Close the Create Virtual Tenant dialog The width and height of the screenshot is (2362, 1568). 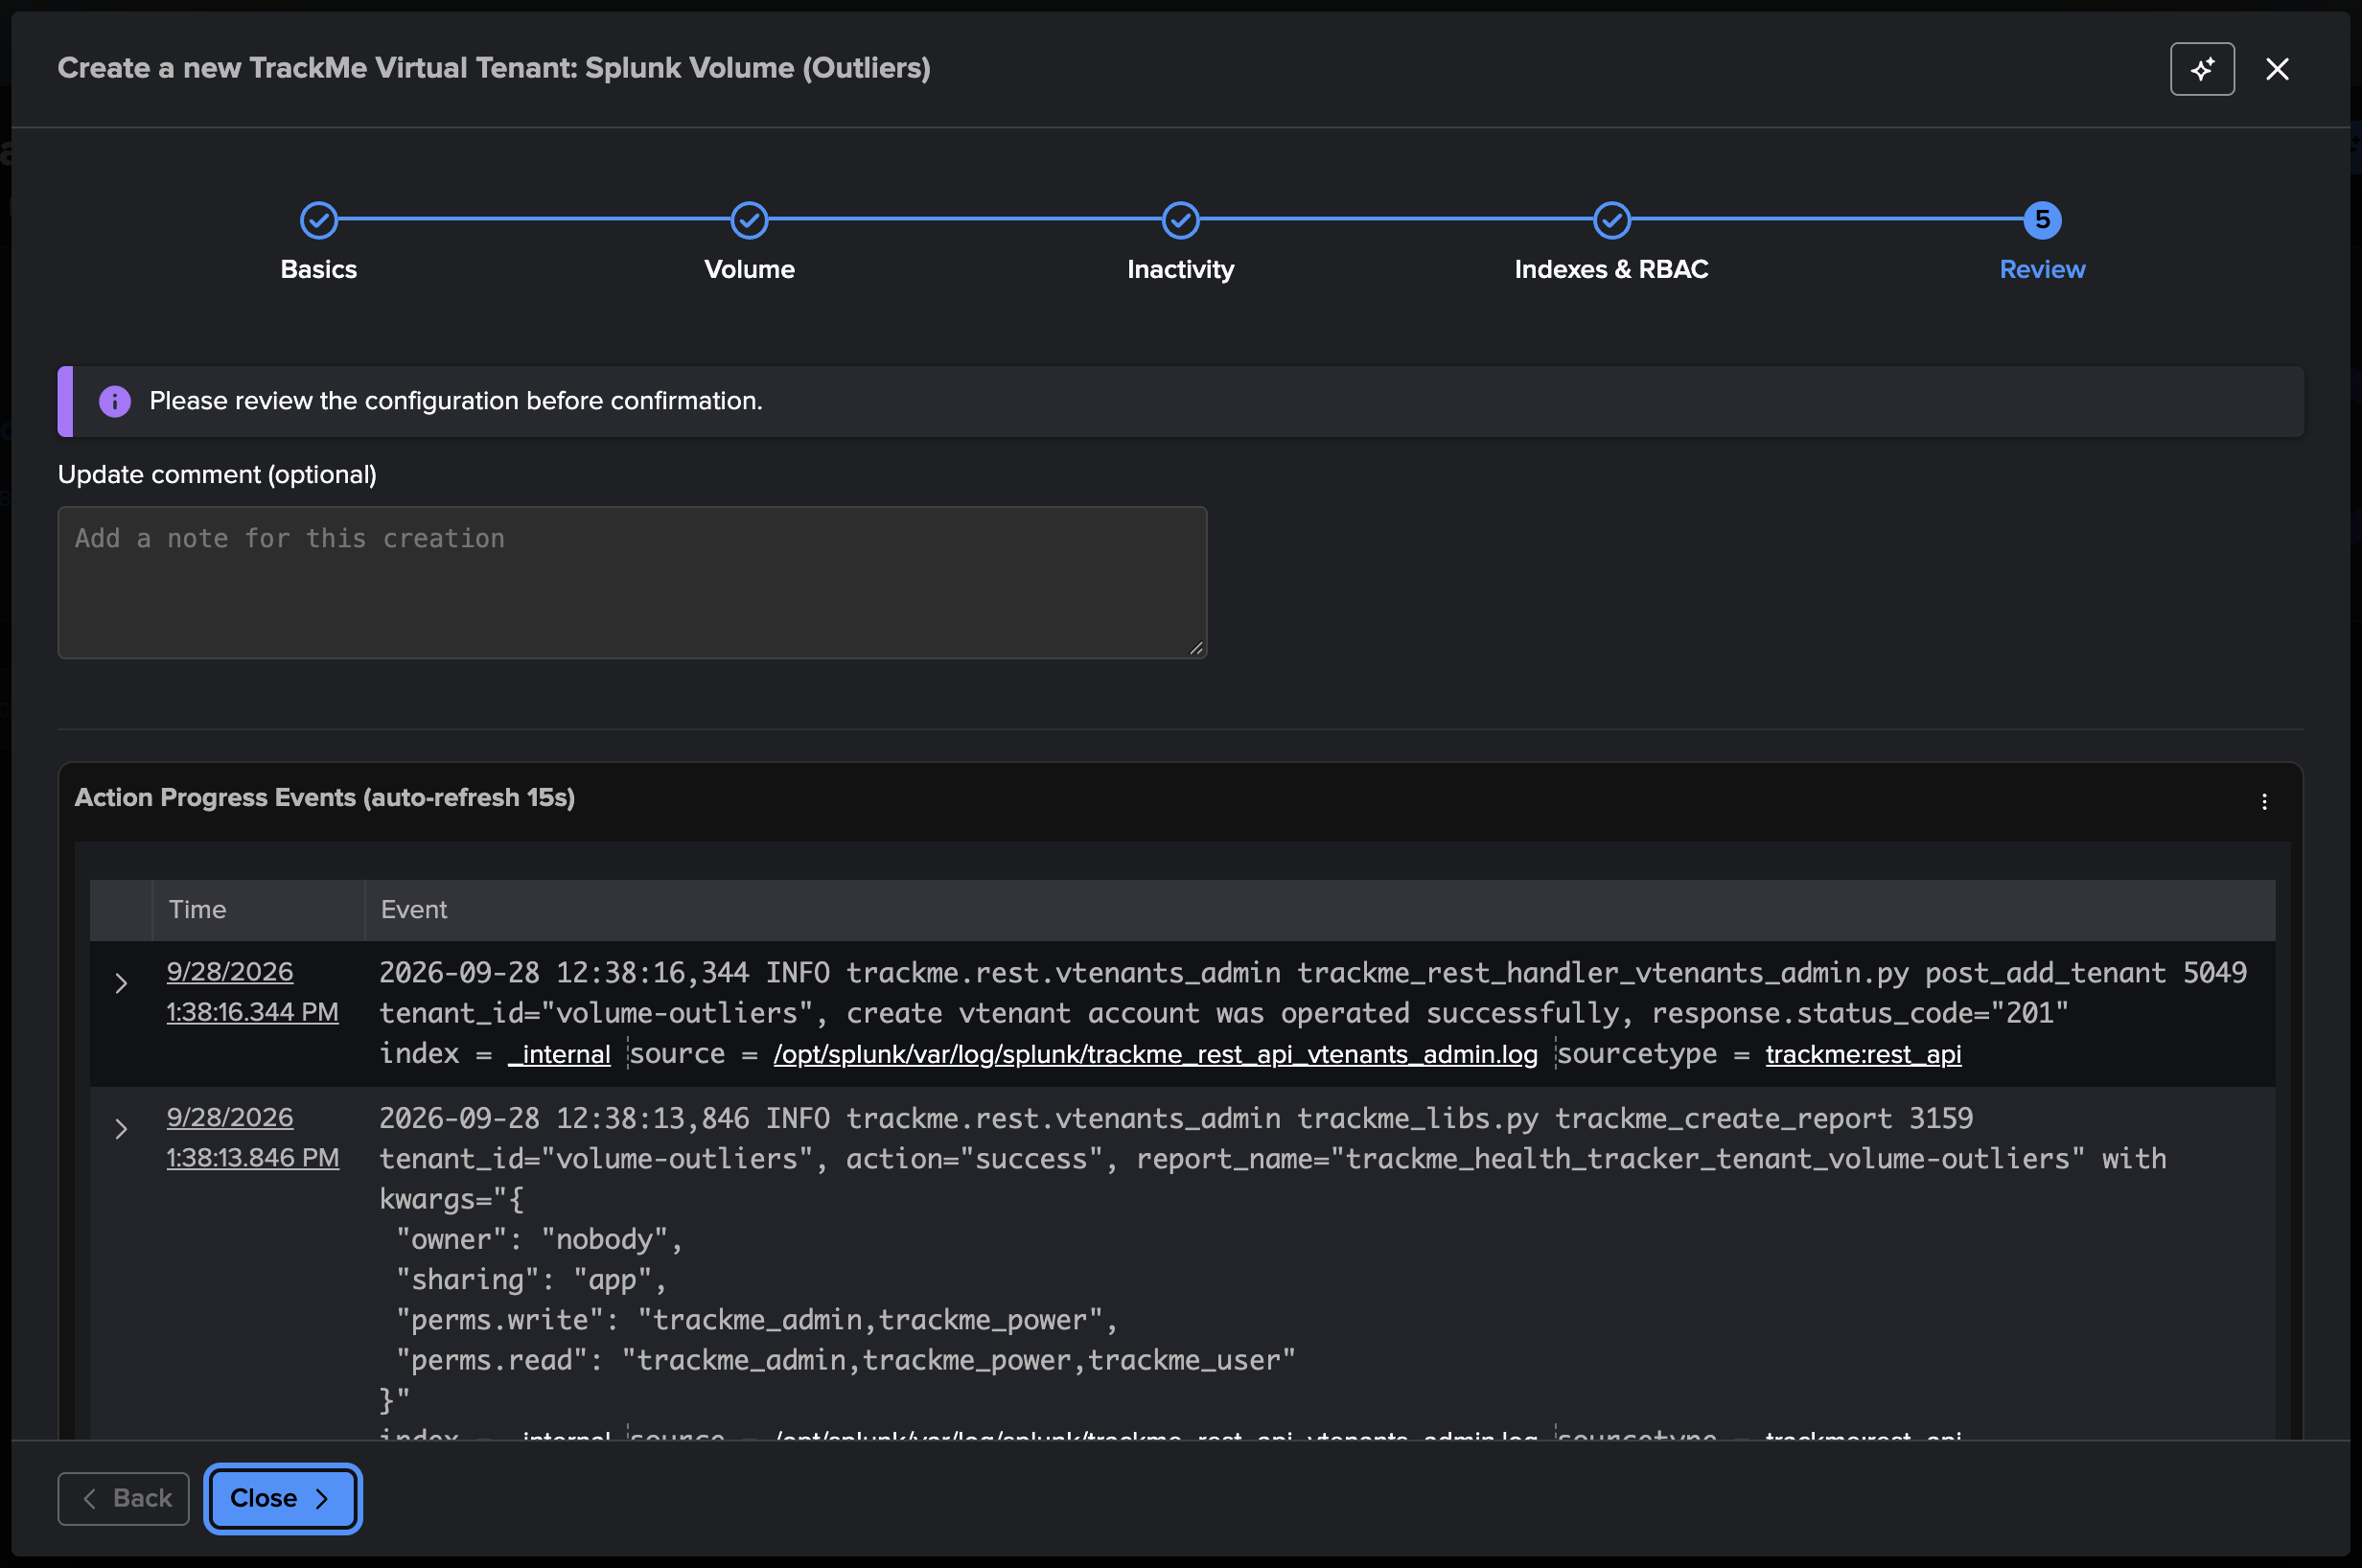click(x=2277, y=69)
